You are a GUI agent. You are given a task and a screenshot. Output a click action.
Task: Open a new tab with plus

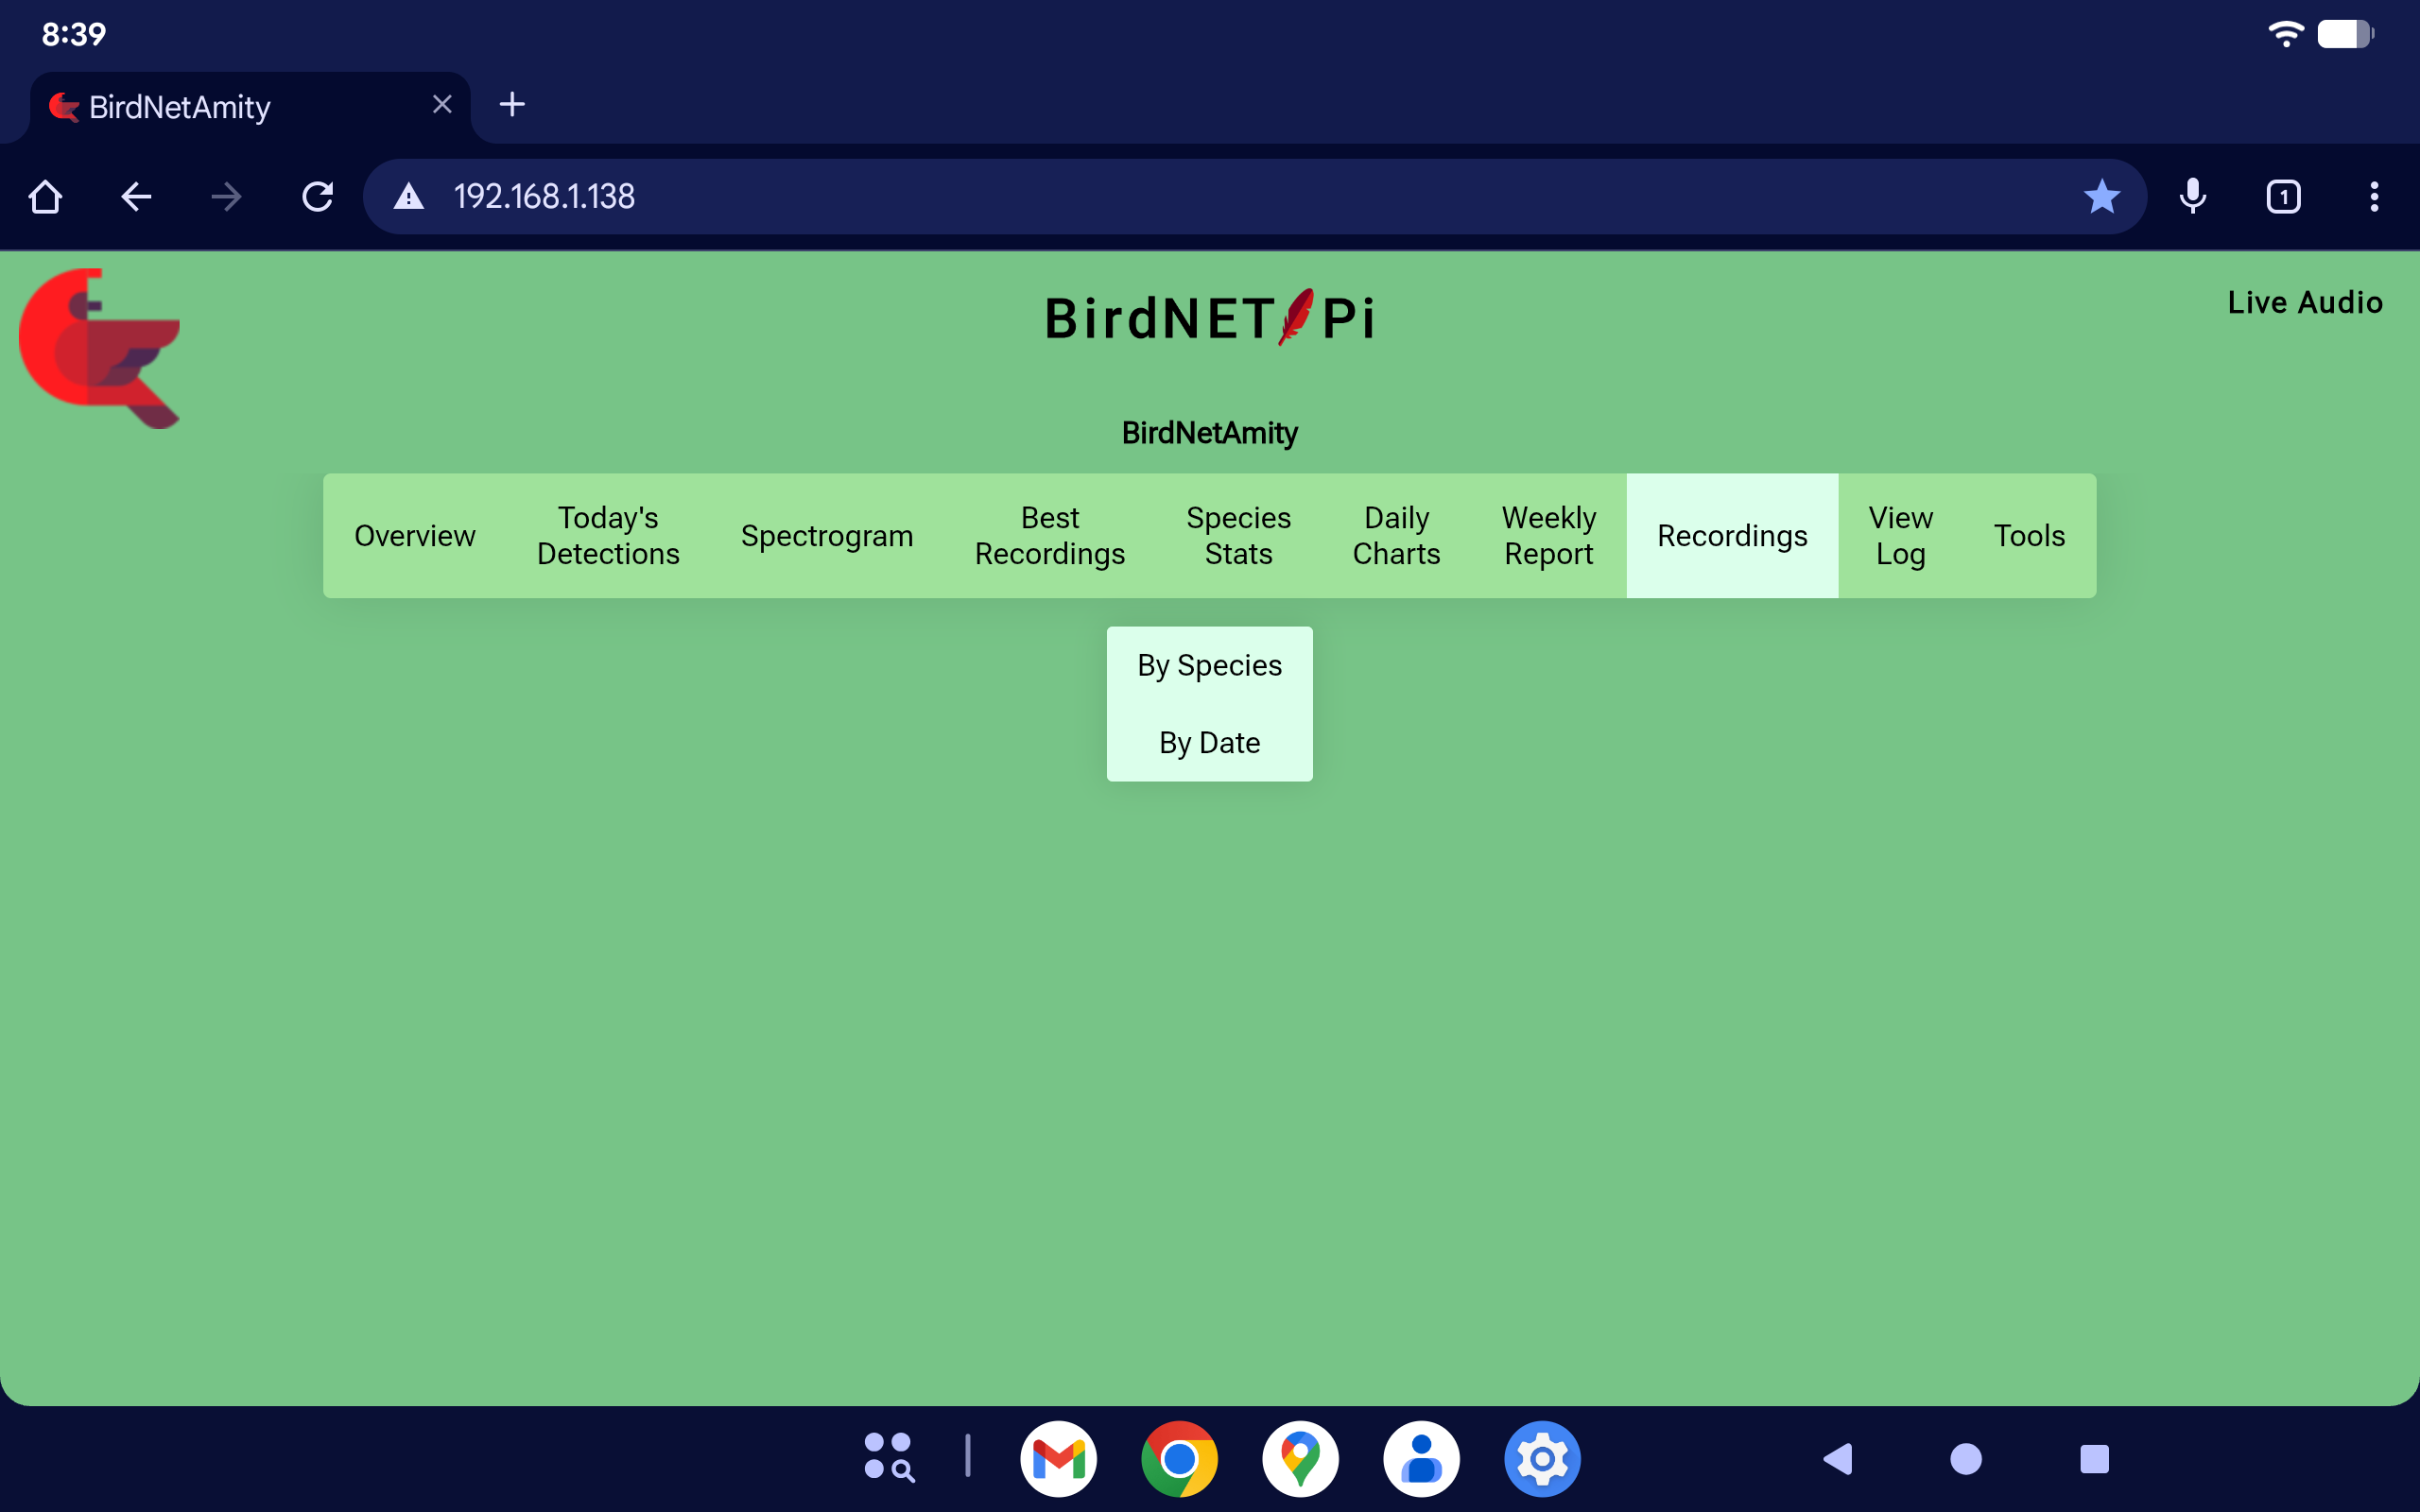(x=512, y=105)
